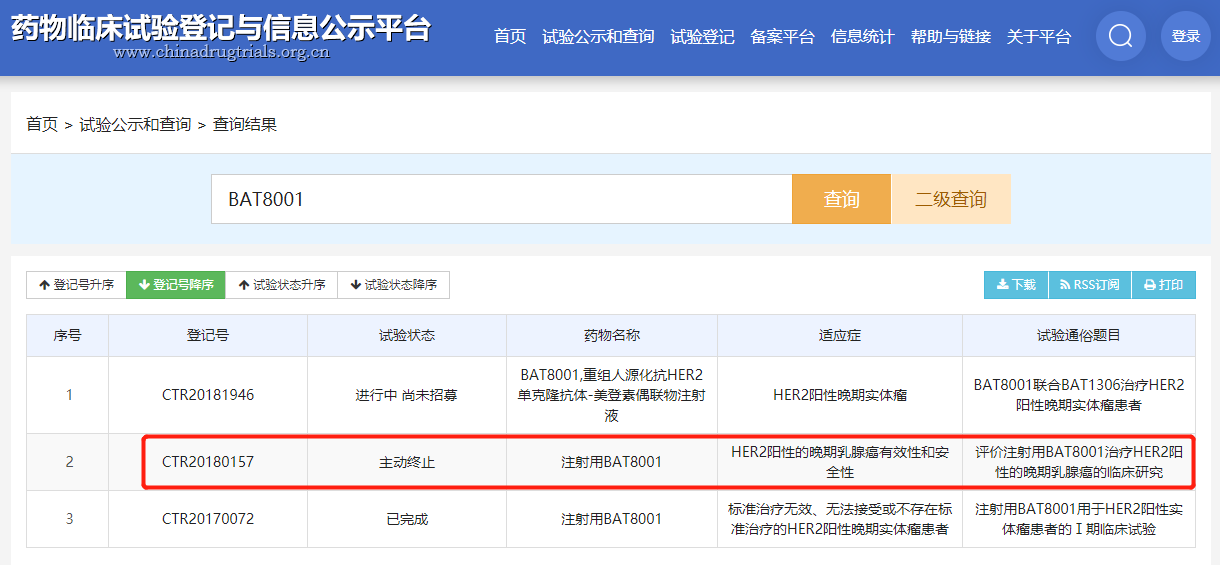
Task: Focus the BAT8001 search input field
Action: coord(502,199)
